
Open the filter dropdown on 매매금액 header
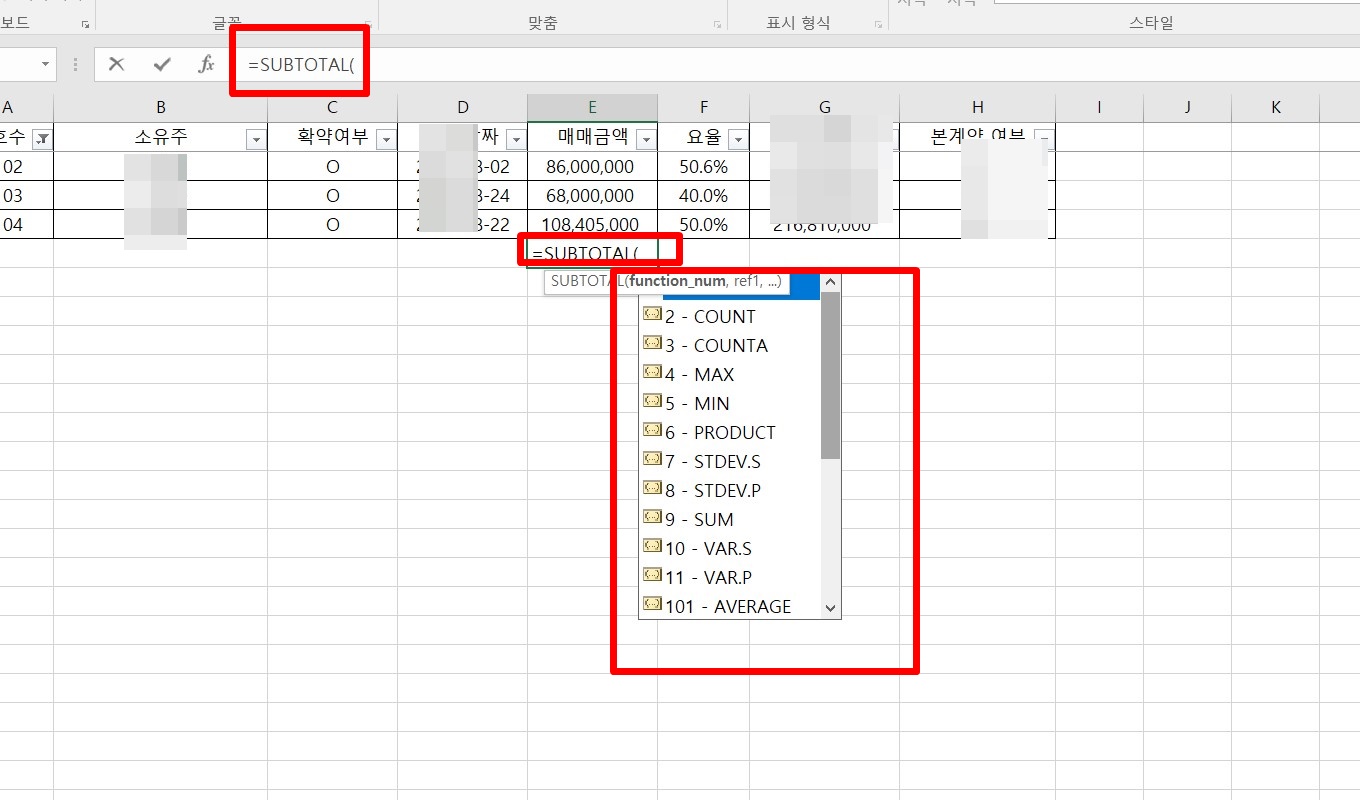click(646, 139)
